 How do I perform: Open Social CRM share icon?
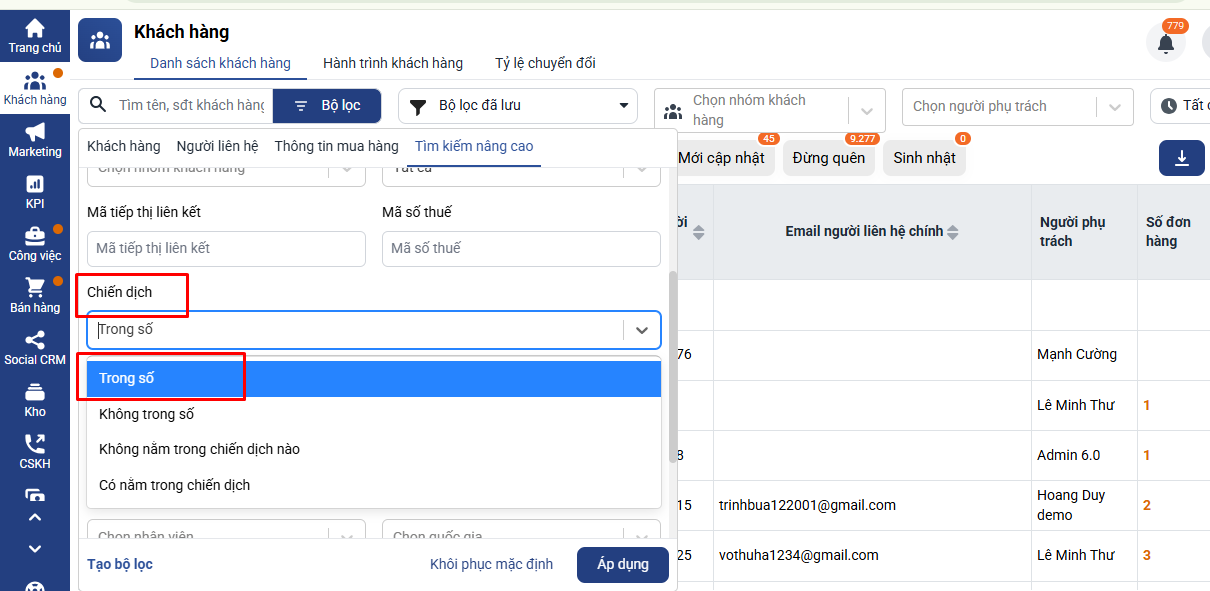point(35,340)
